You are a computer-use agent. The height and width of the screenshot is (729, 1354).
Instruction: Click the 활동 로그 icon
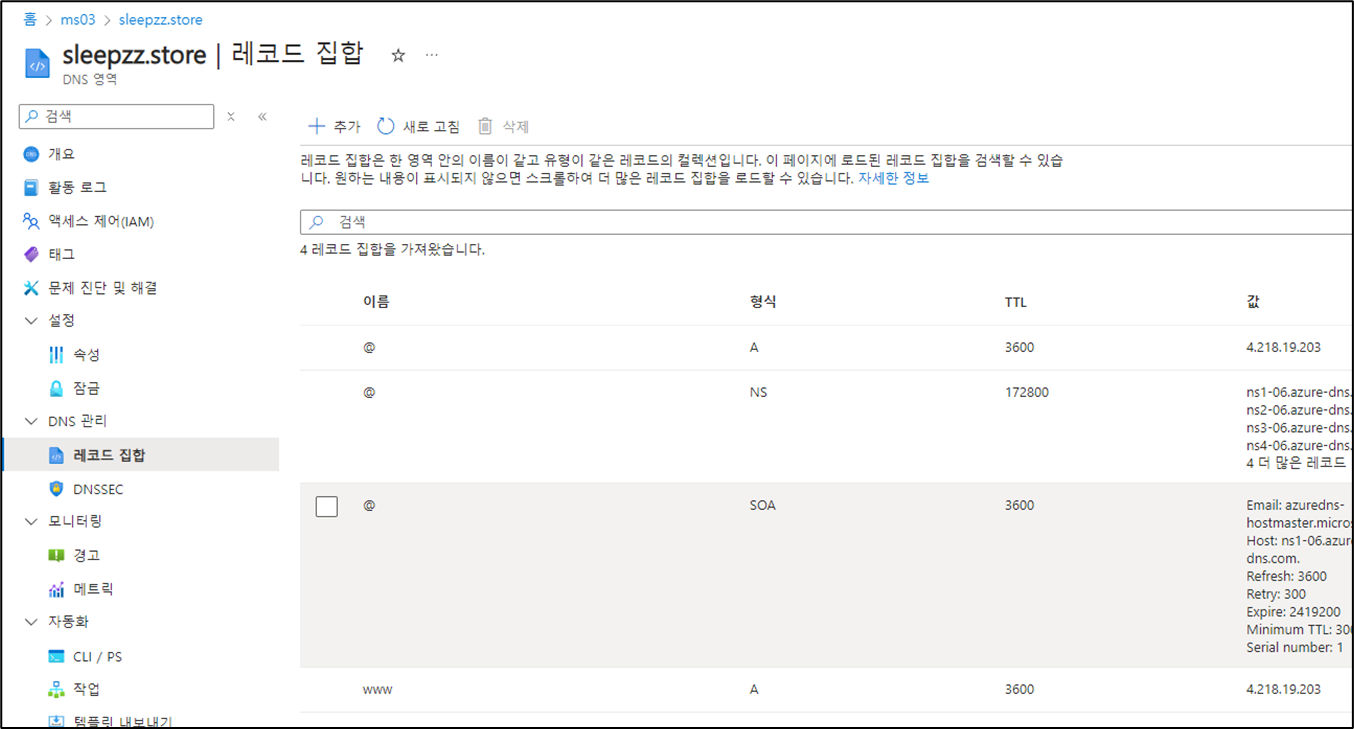[x=30, y=187]
